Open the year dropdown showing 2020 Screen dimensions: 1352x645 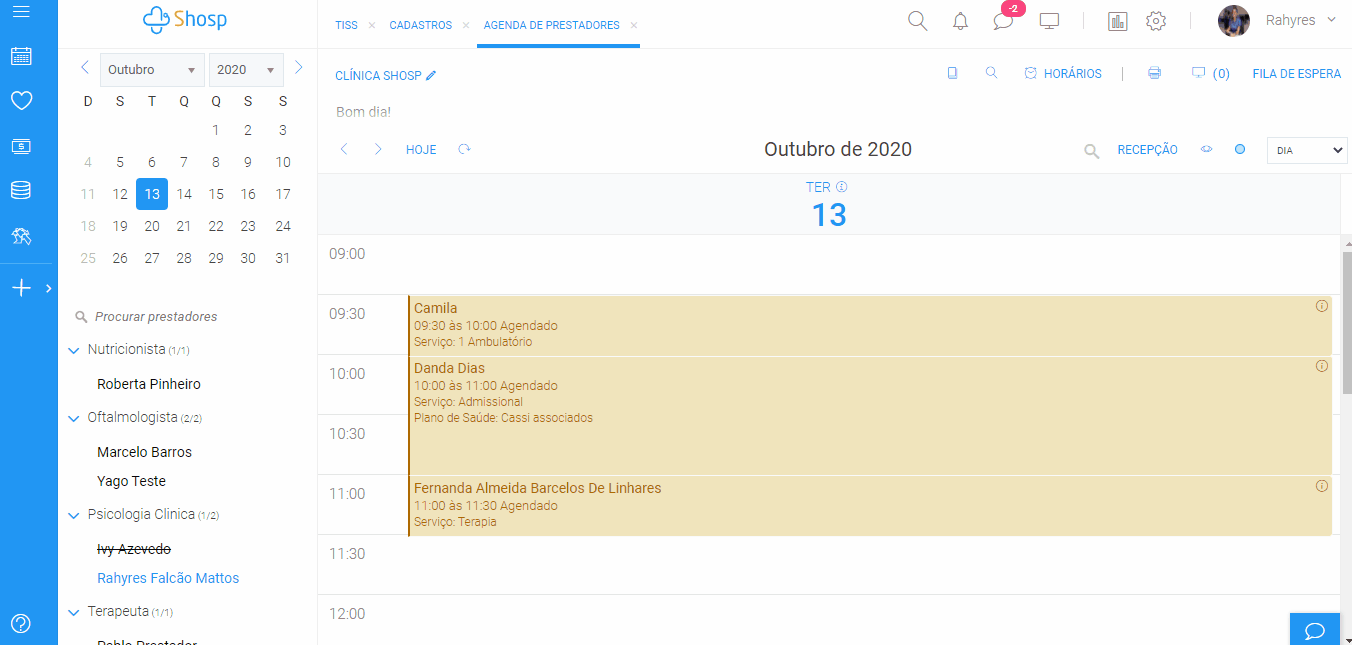246,70
